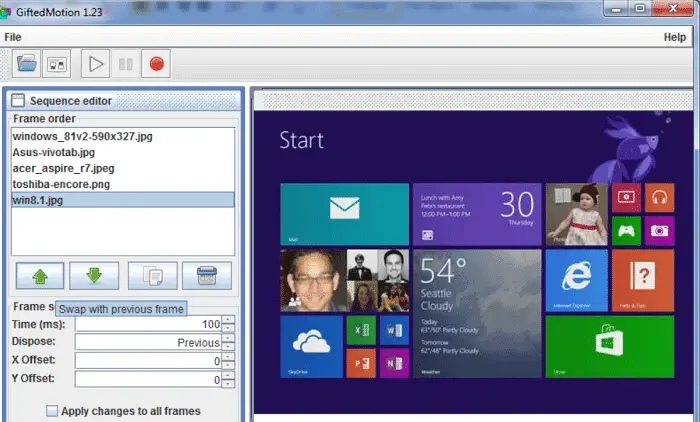Image resolution: width=700 pixels, height=422 pixels.
Task: Decrease Y Offset with down stepper
Action: (x=228, y=384)
